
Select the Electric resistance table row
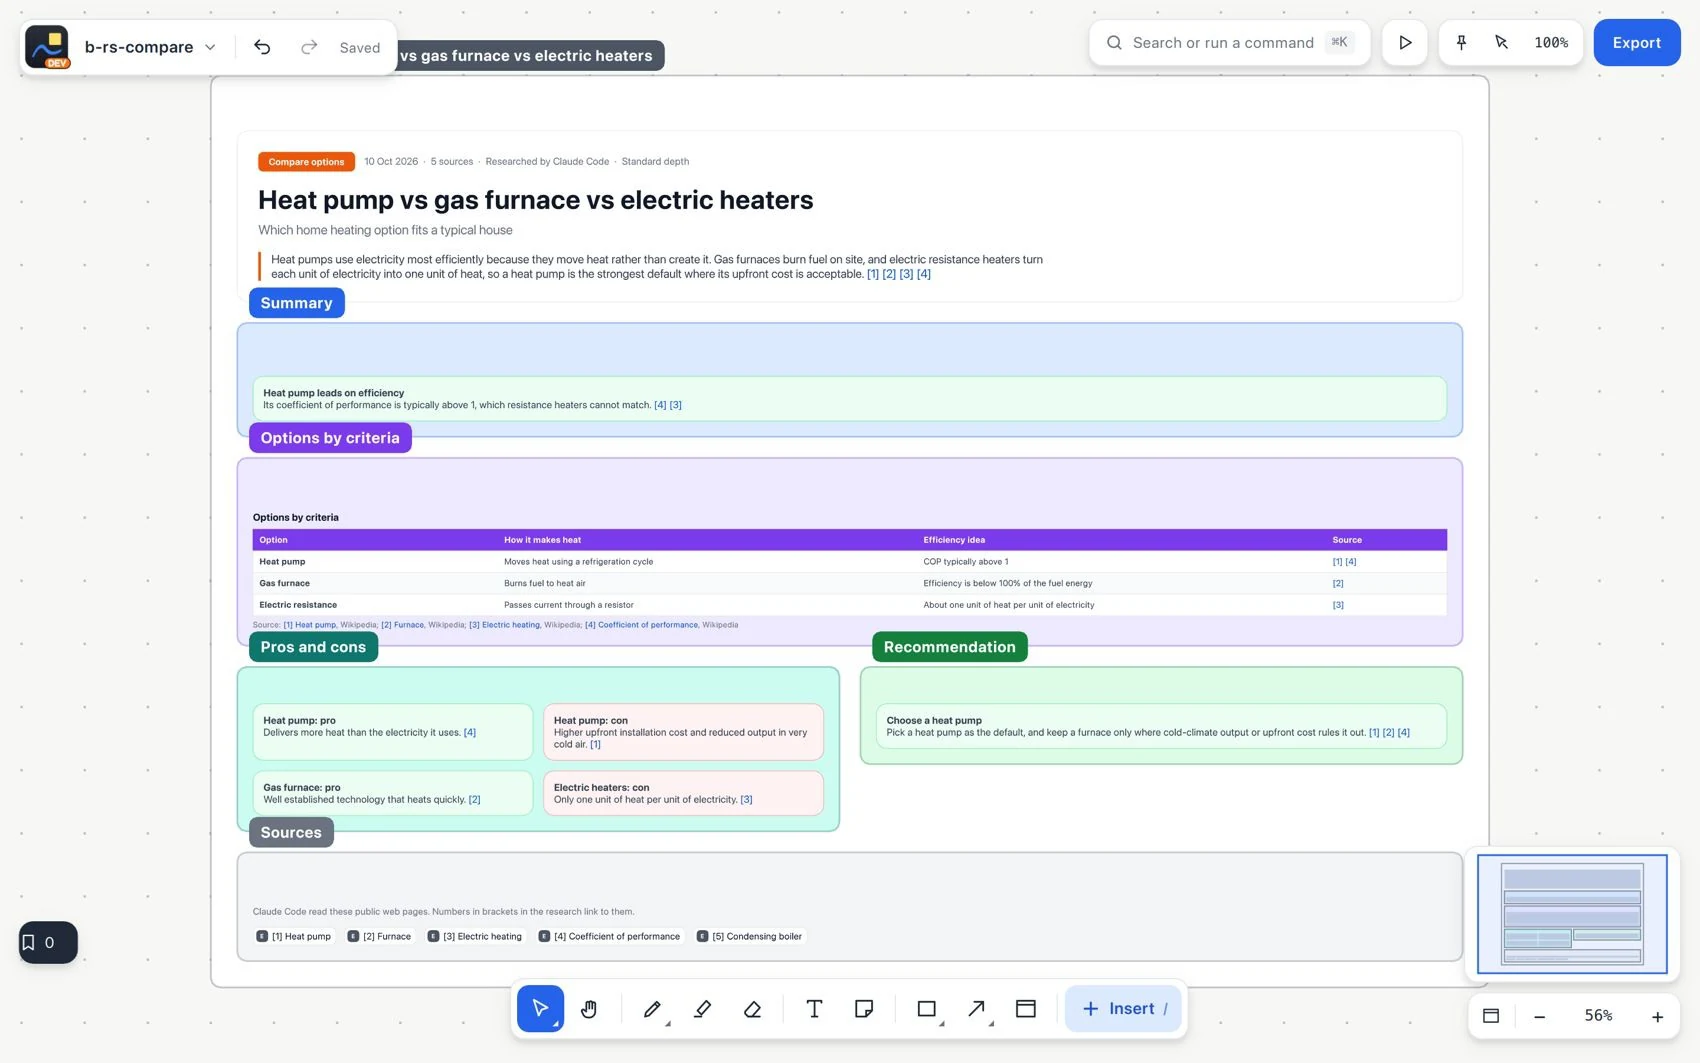[849, 605]
